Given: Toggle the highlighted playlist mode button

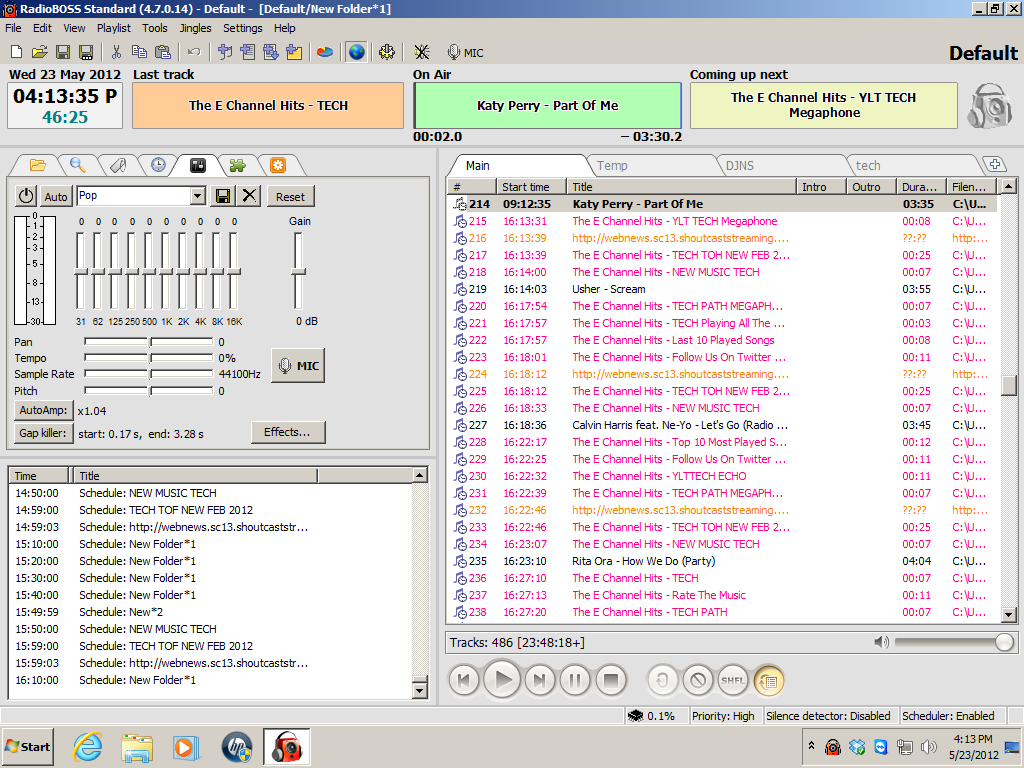Looking at the screenshot, I should 769,680.
